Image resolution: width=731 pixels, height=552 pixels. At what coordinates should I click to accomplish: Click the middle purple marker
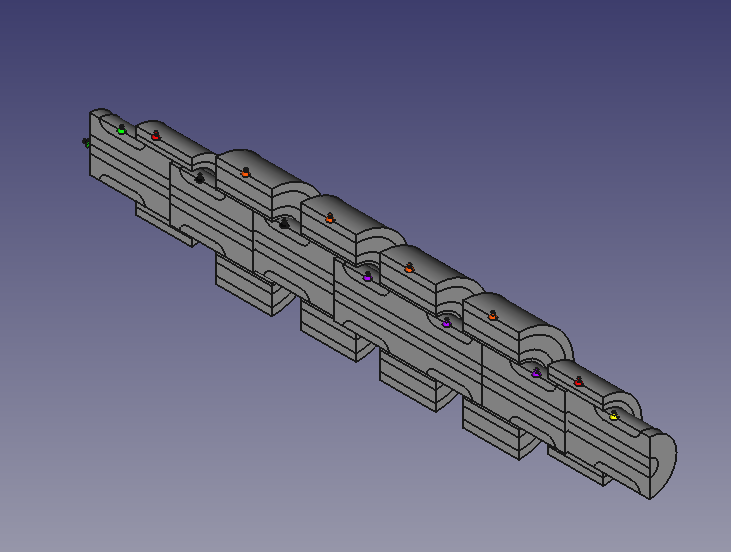(446, 323)
